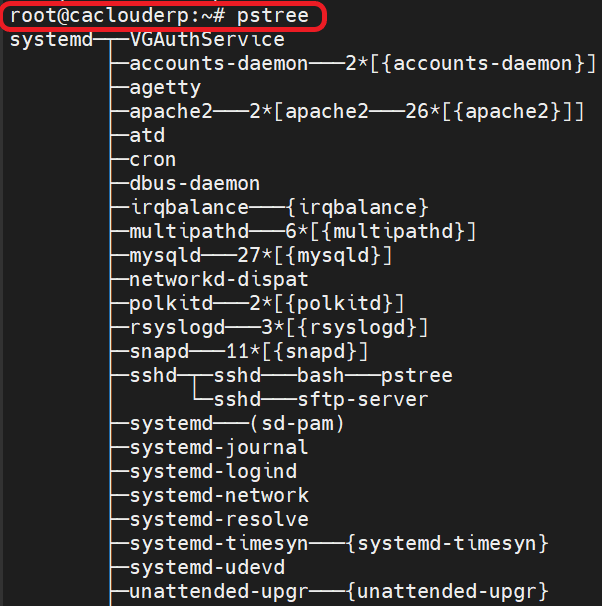The height and width of the screenshot is (606, 602).
Task: Click the cron process entry
Action: [153, 160]
